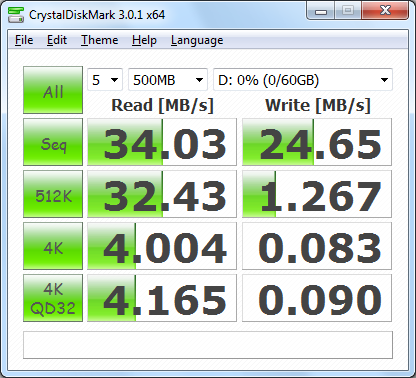
Task: Open the Language menu
Action: click(x=197, y=40)
